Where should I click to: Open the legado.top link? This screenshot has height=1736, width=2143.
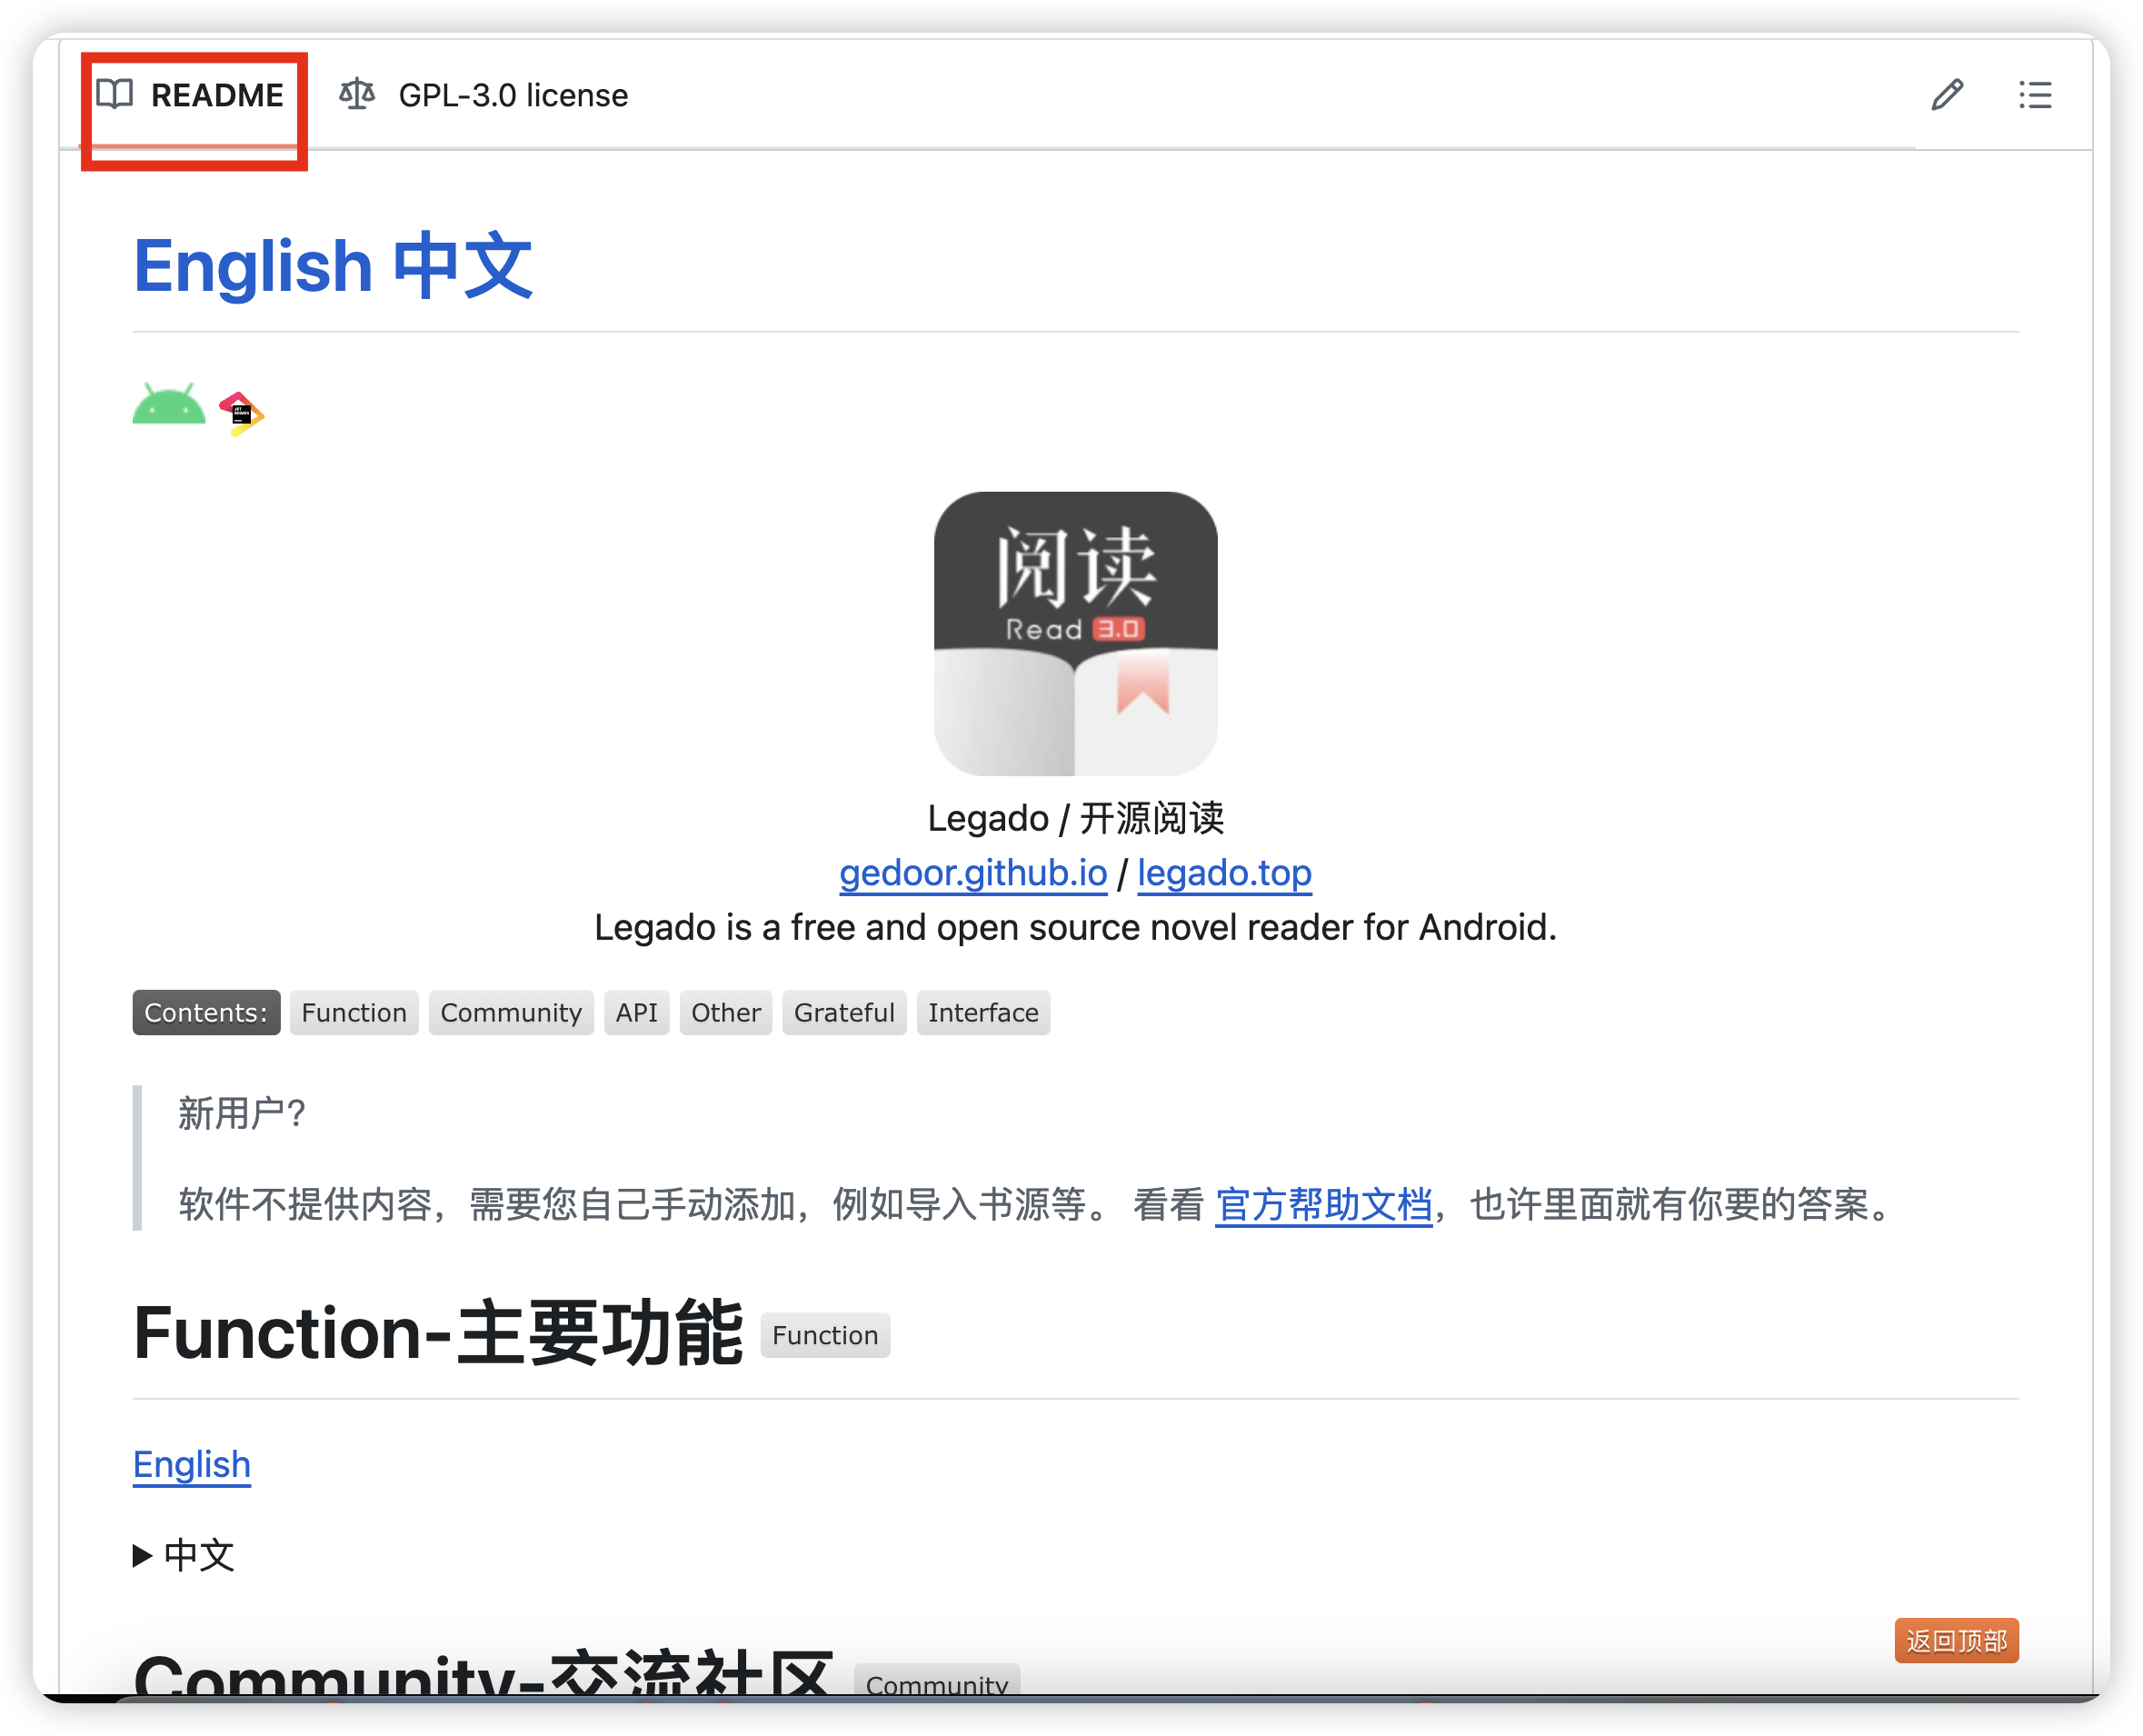point(1224,873)
